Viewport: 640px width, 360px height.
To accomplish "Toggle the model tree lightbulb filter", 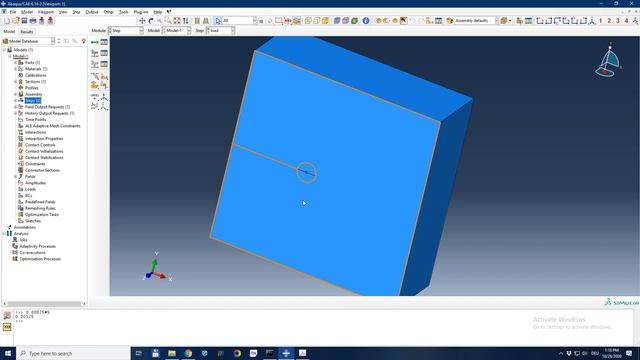I will coord(84,41).
